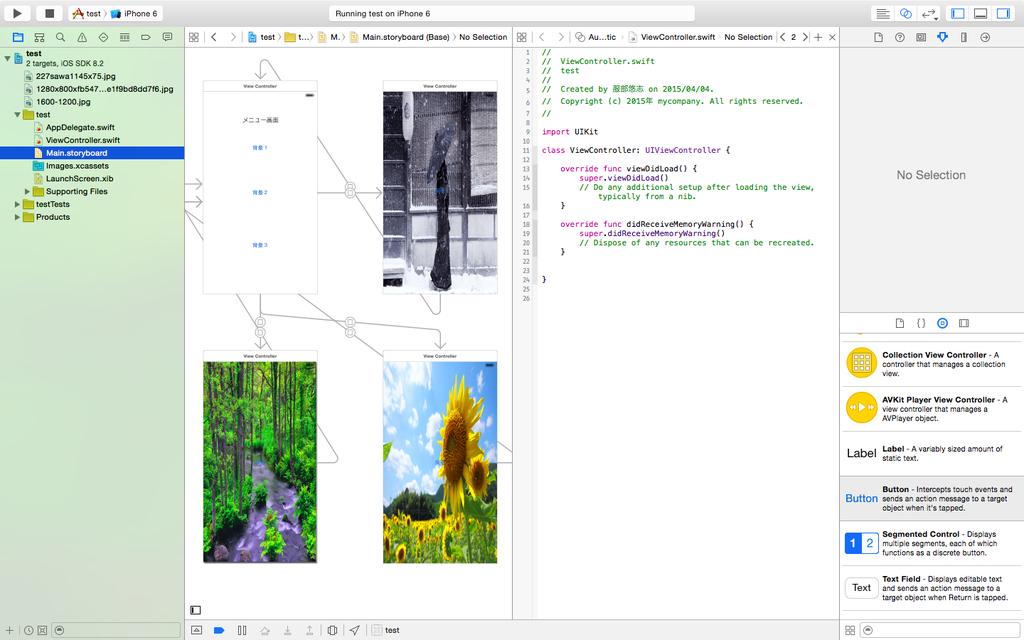Image resolution: width=1024 pixels, height=640 pixels.
Task: Click the sunflower view controller scene
Action: pos(440,462)
